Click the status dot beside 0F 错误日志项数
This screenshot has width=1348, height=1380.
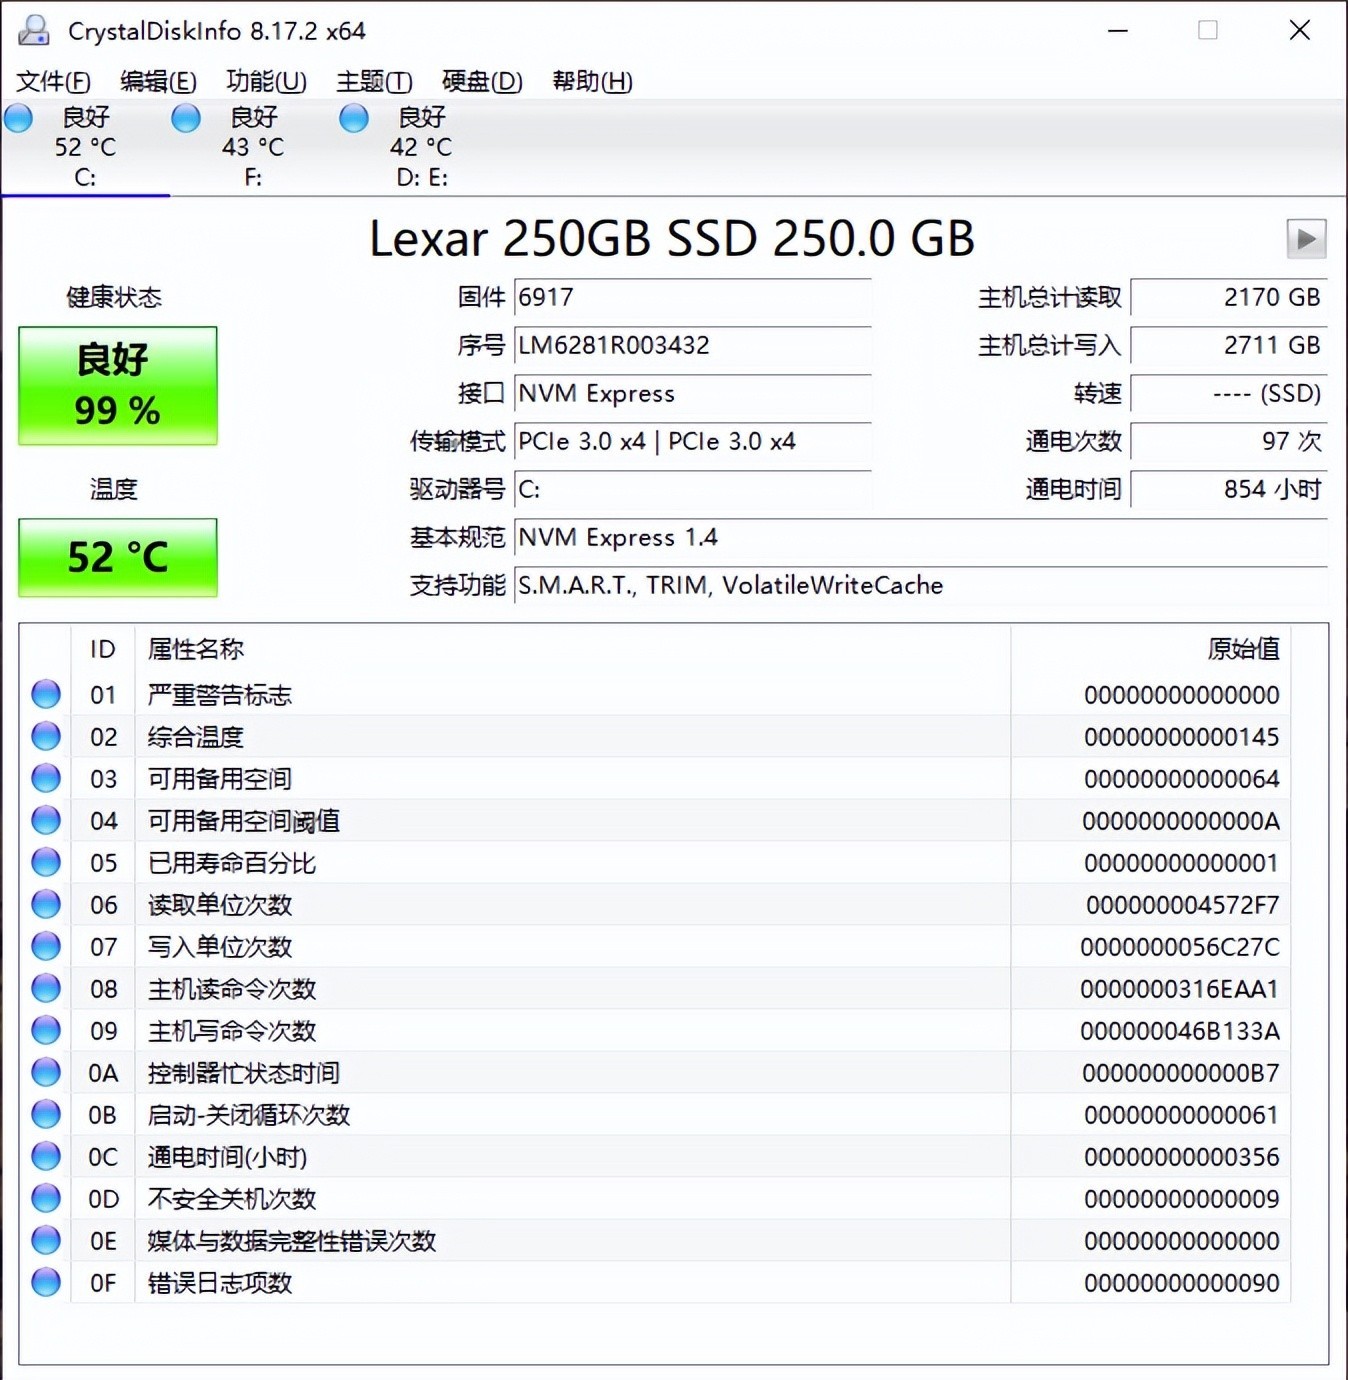click(45, 1282)
